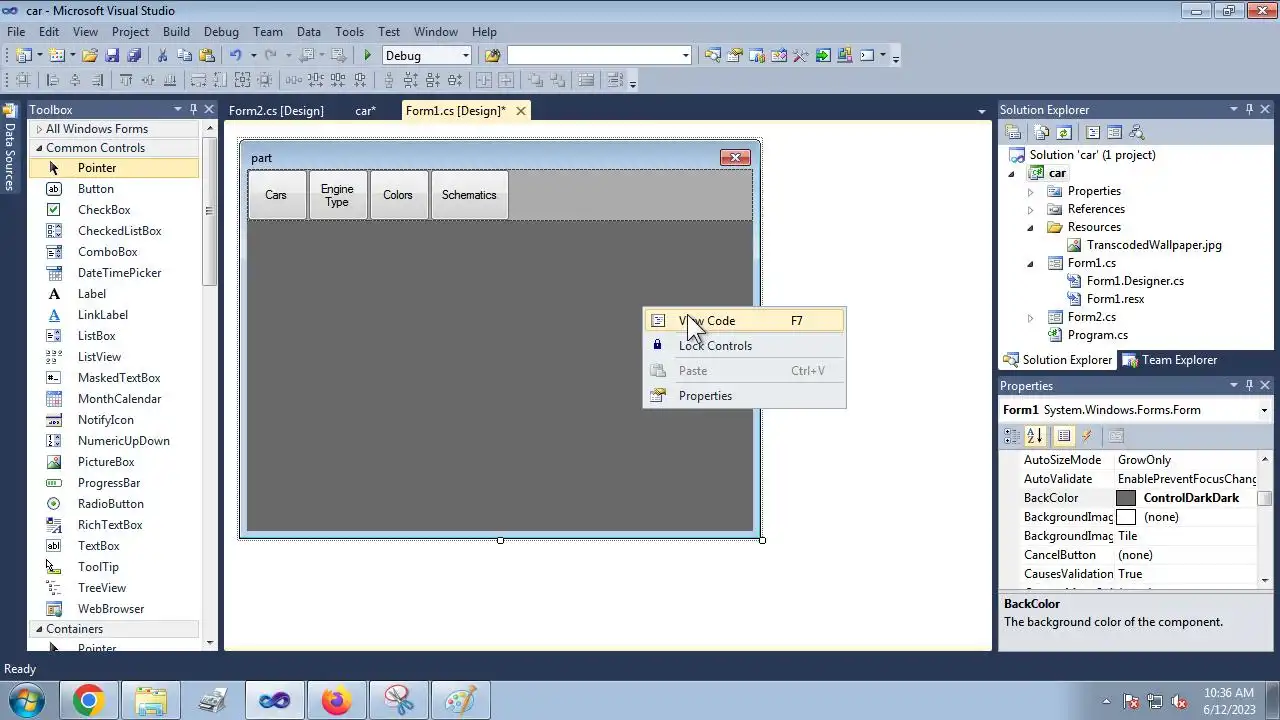The width and height of the screenshot is (1280, 720).
Task: Open the Command Window toolbar icon
Action: click(x=868, y=55)
